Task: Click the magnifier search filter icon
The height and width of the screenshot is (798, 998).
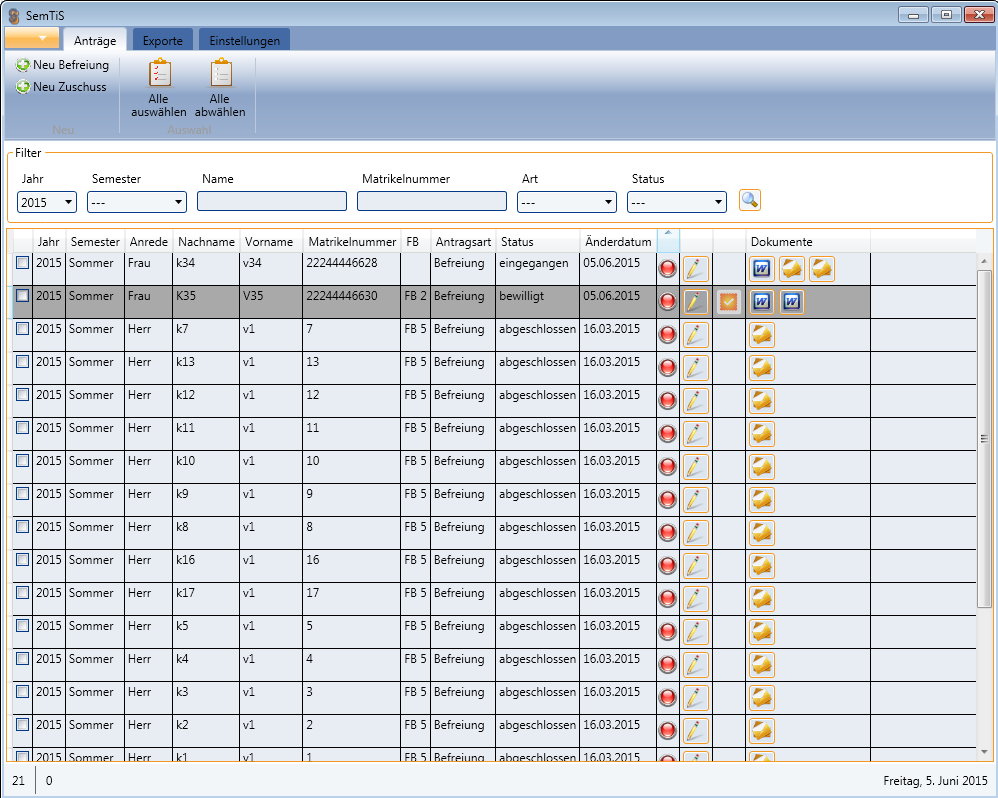Action: click(x=750, y=200)
